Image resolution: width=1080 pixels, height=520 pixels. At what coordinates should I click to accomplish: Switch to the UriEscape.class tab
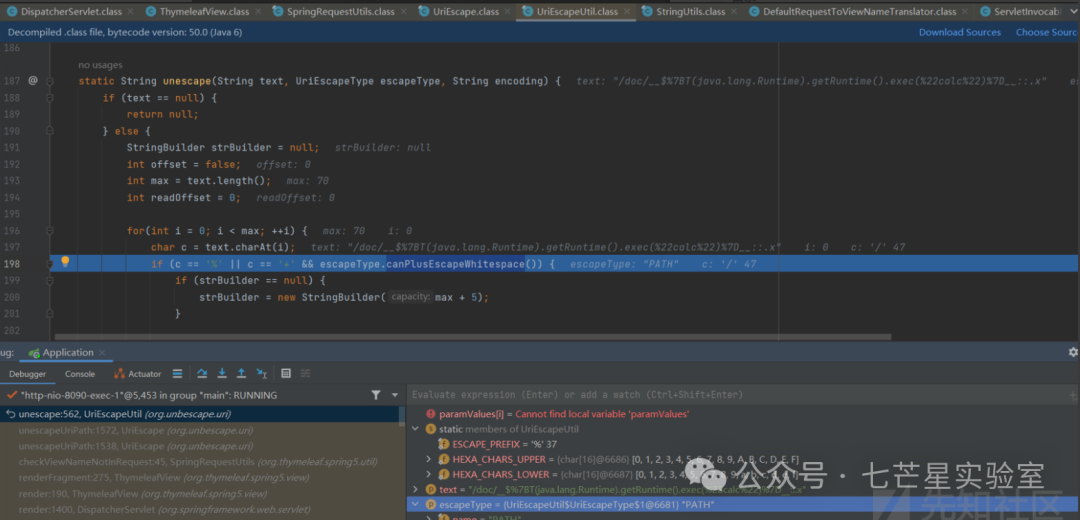coord(466,12)
